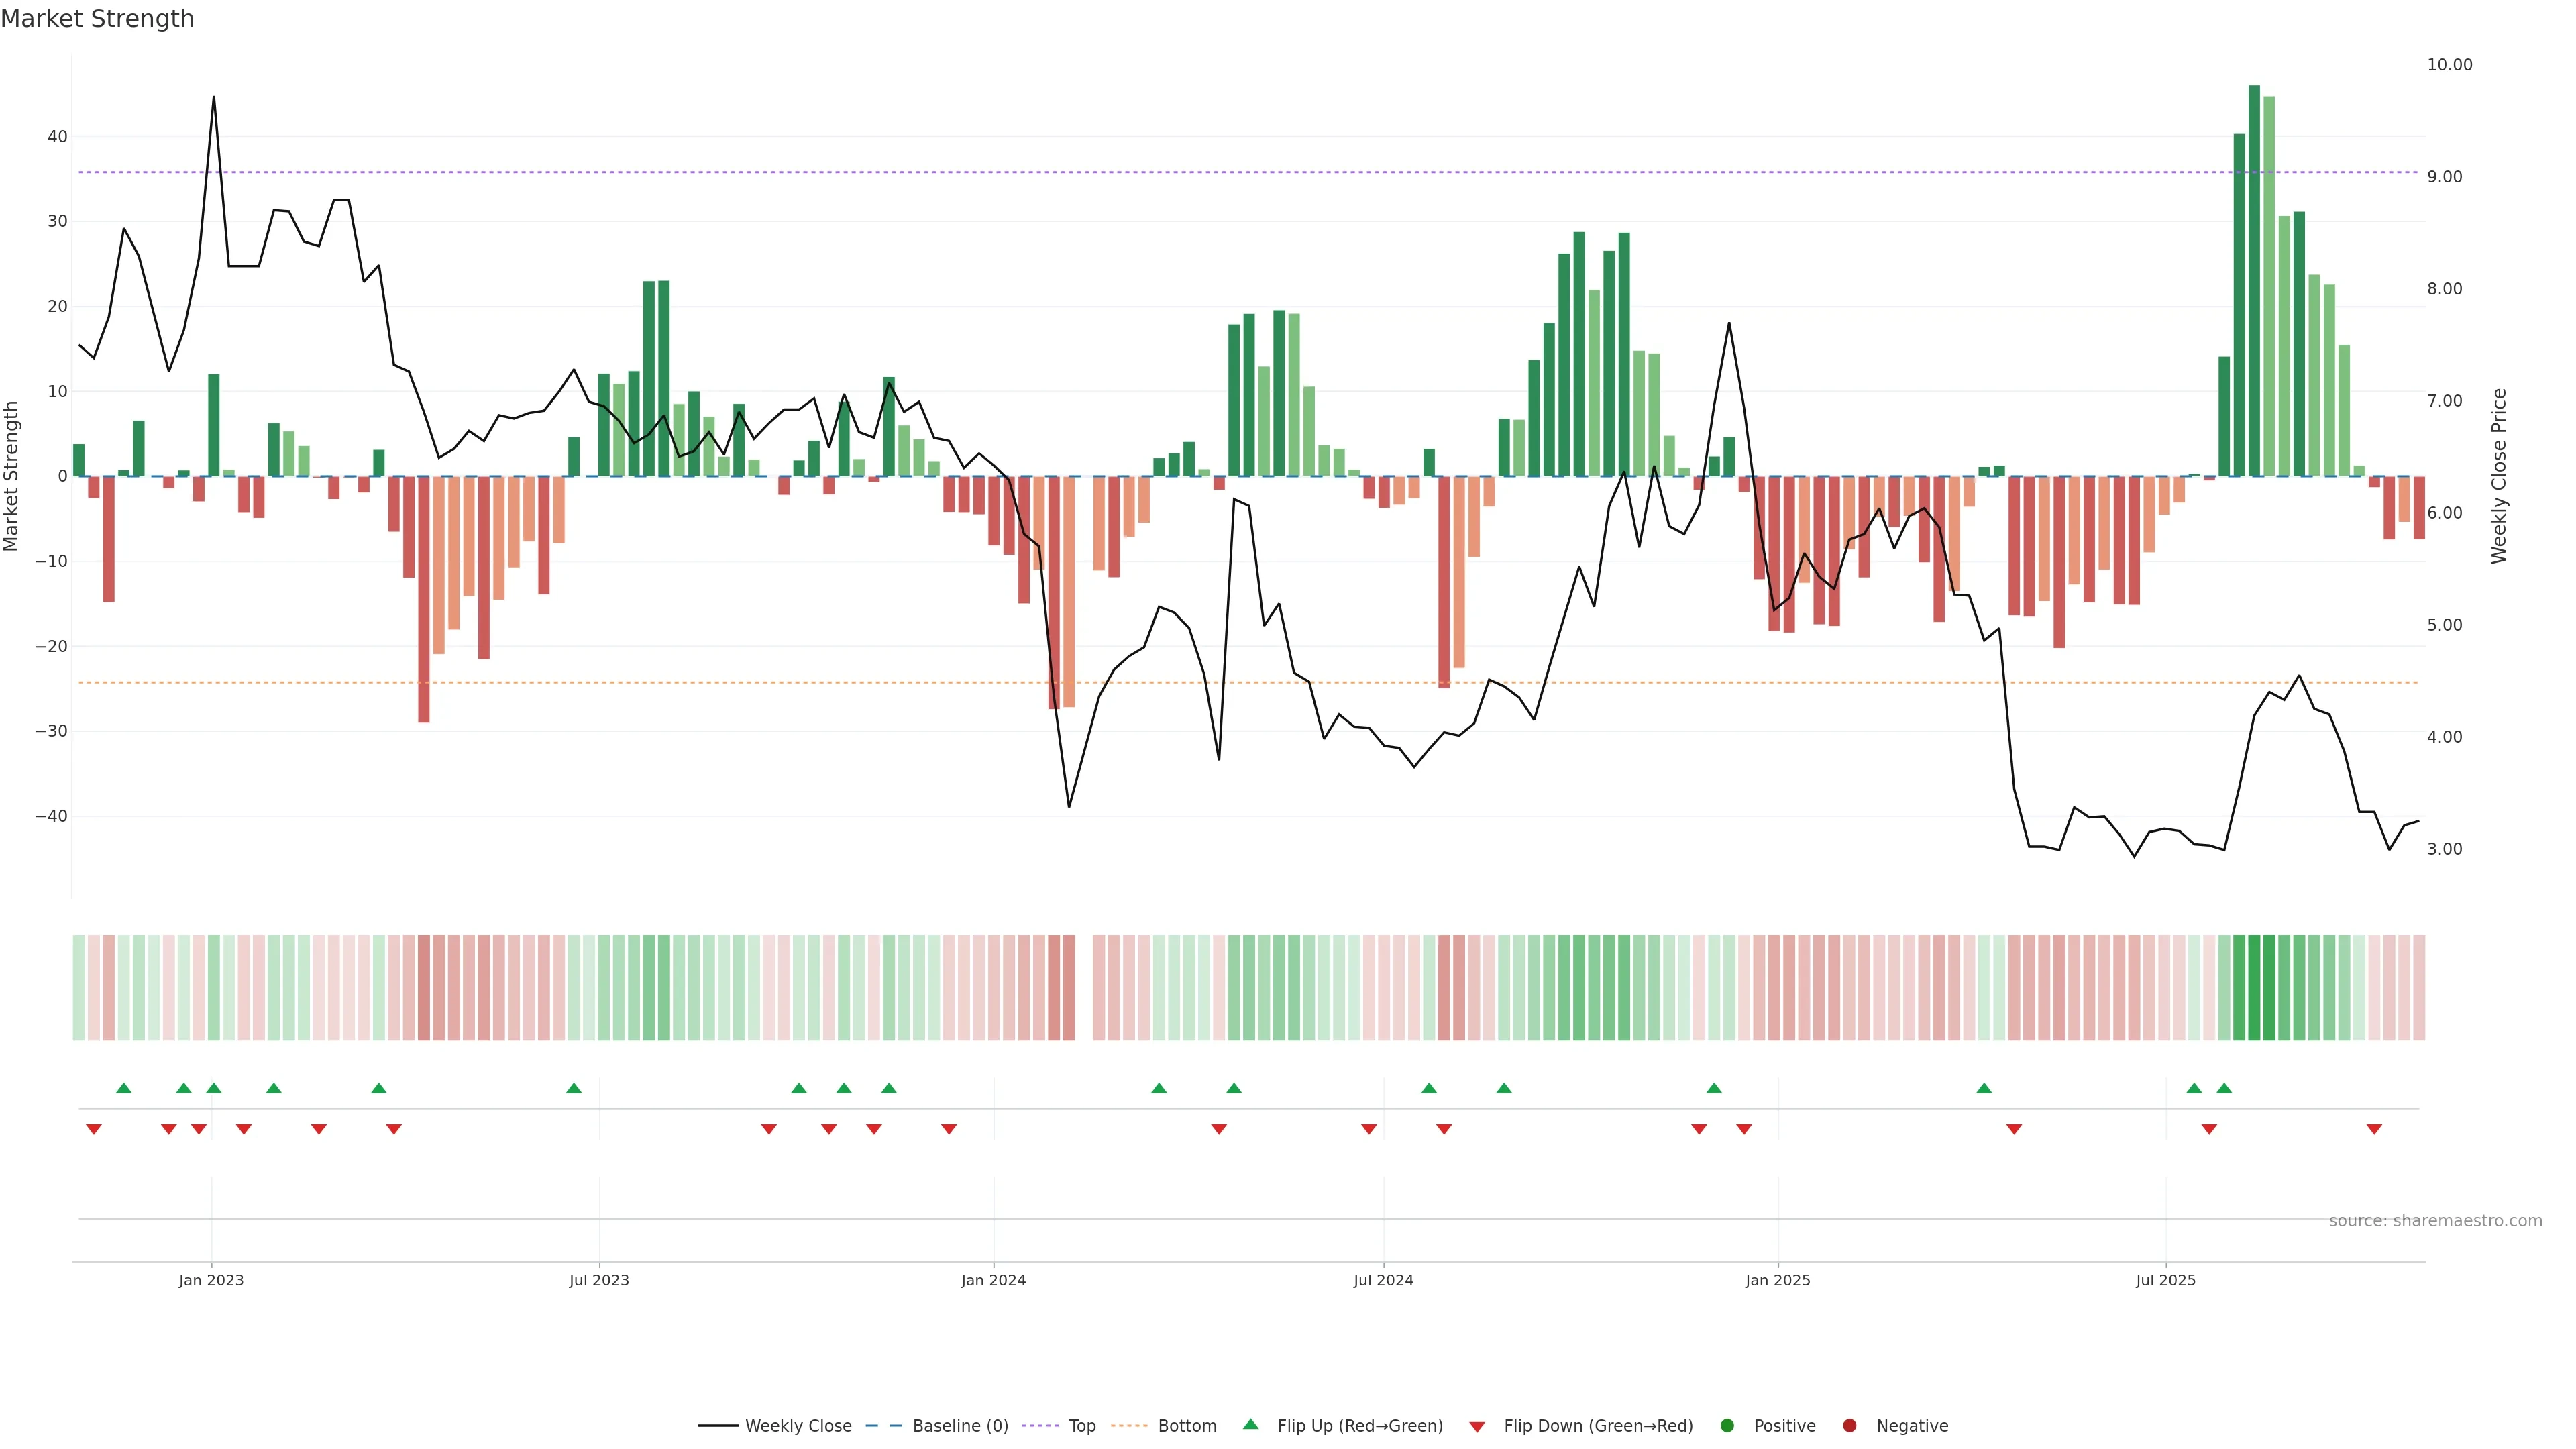
Task: Toggle the Top legend entry
Action: [1082, 1426]
